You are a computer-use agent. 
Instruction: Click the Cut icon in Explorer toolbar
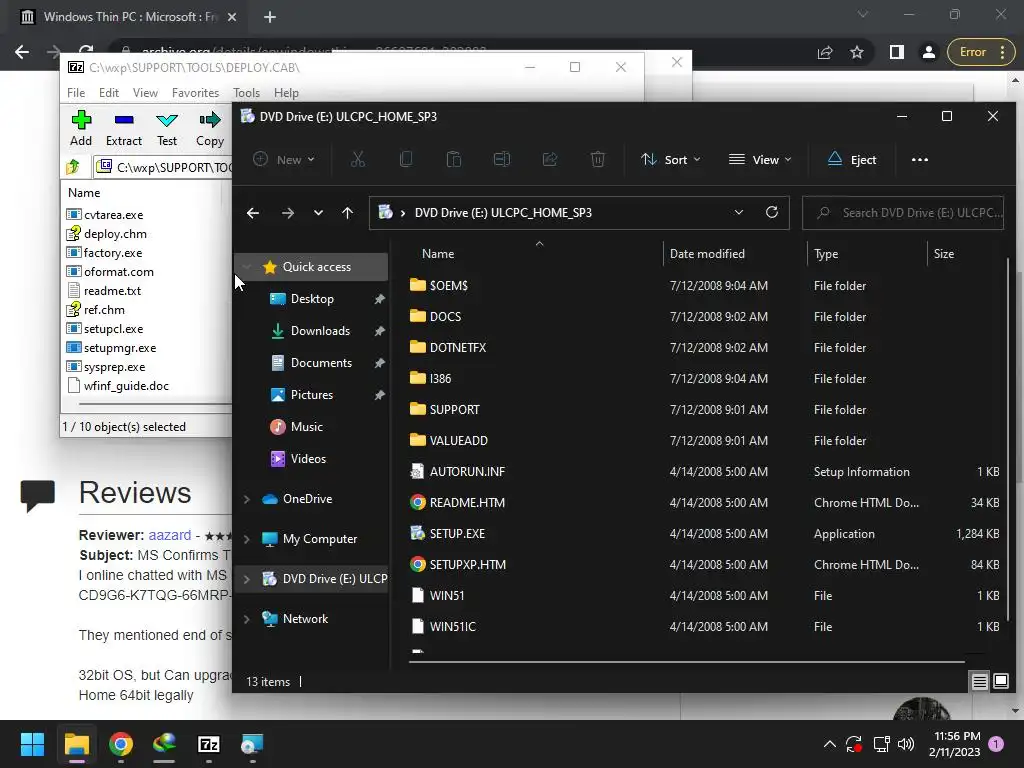click(x=358, y=159)
